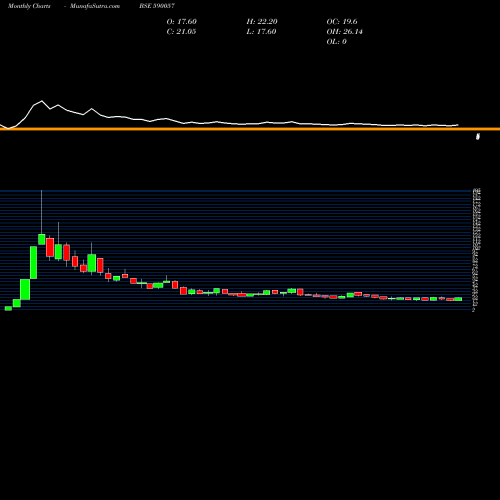Click the peak of the white indicator line
The height and width of the screenshot is (500, 500).
[42, 101]
